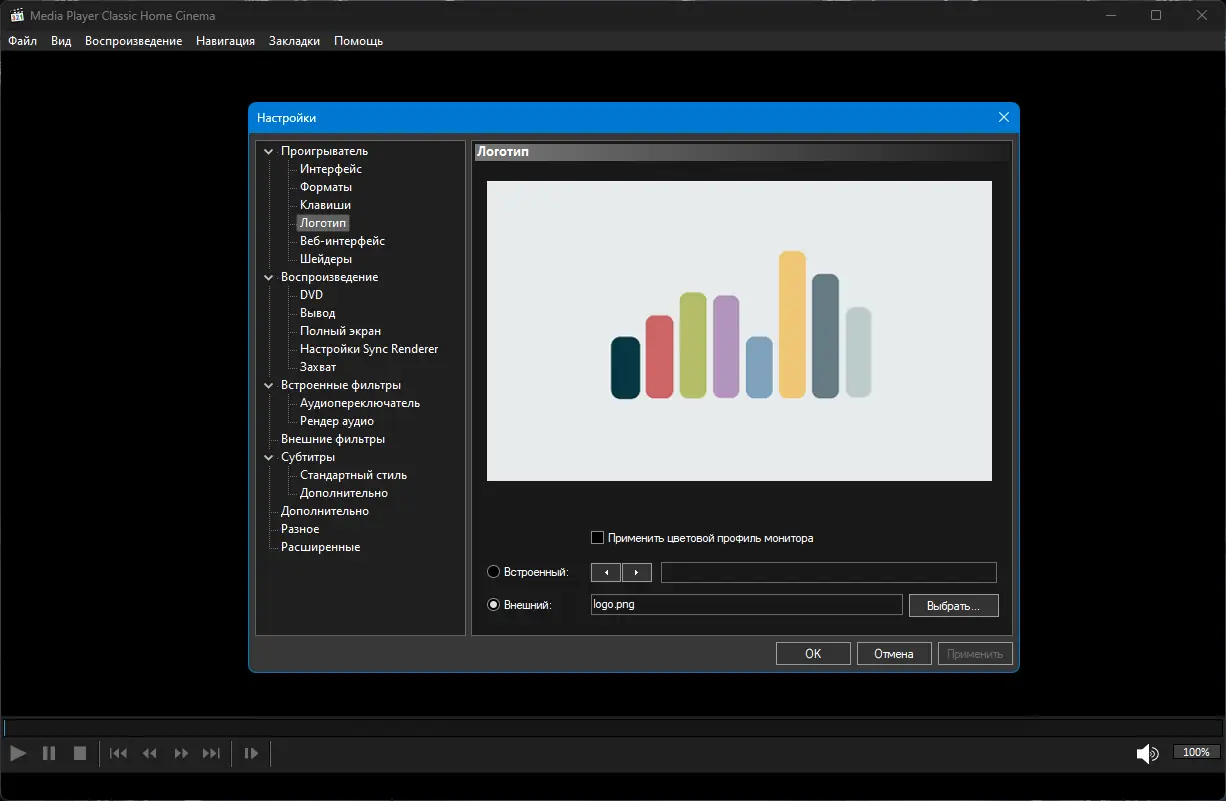The height and width of the screenshot is (801, 1226).
Task: Open the Файл menu
Action: 22,41
